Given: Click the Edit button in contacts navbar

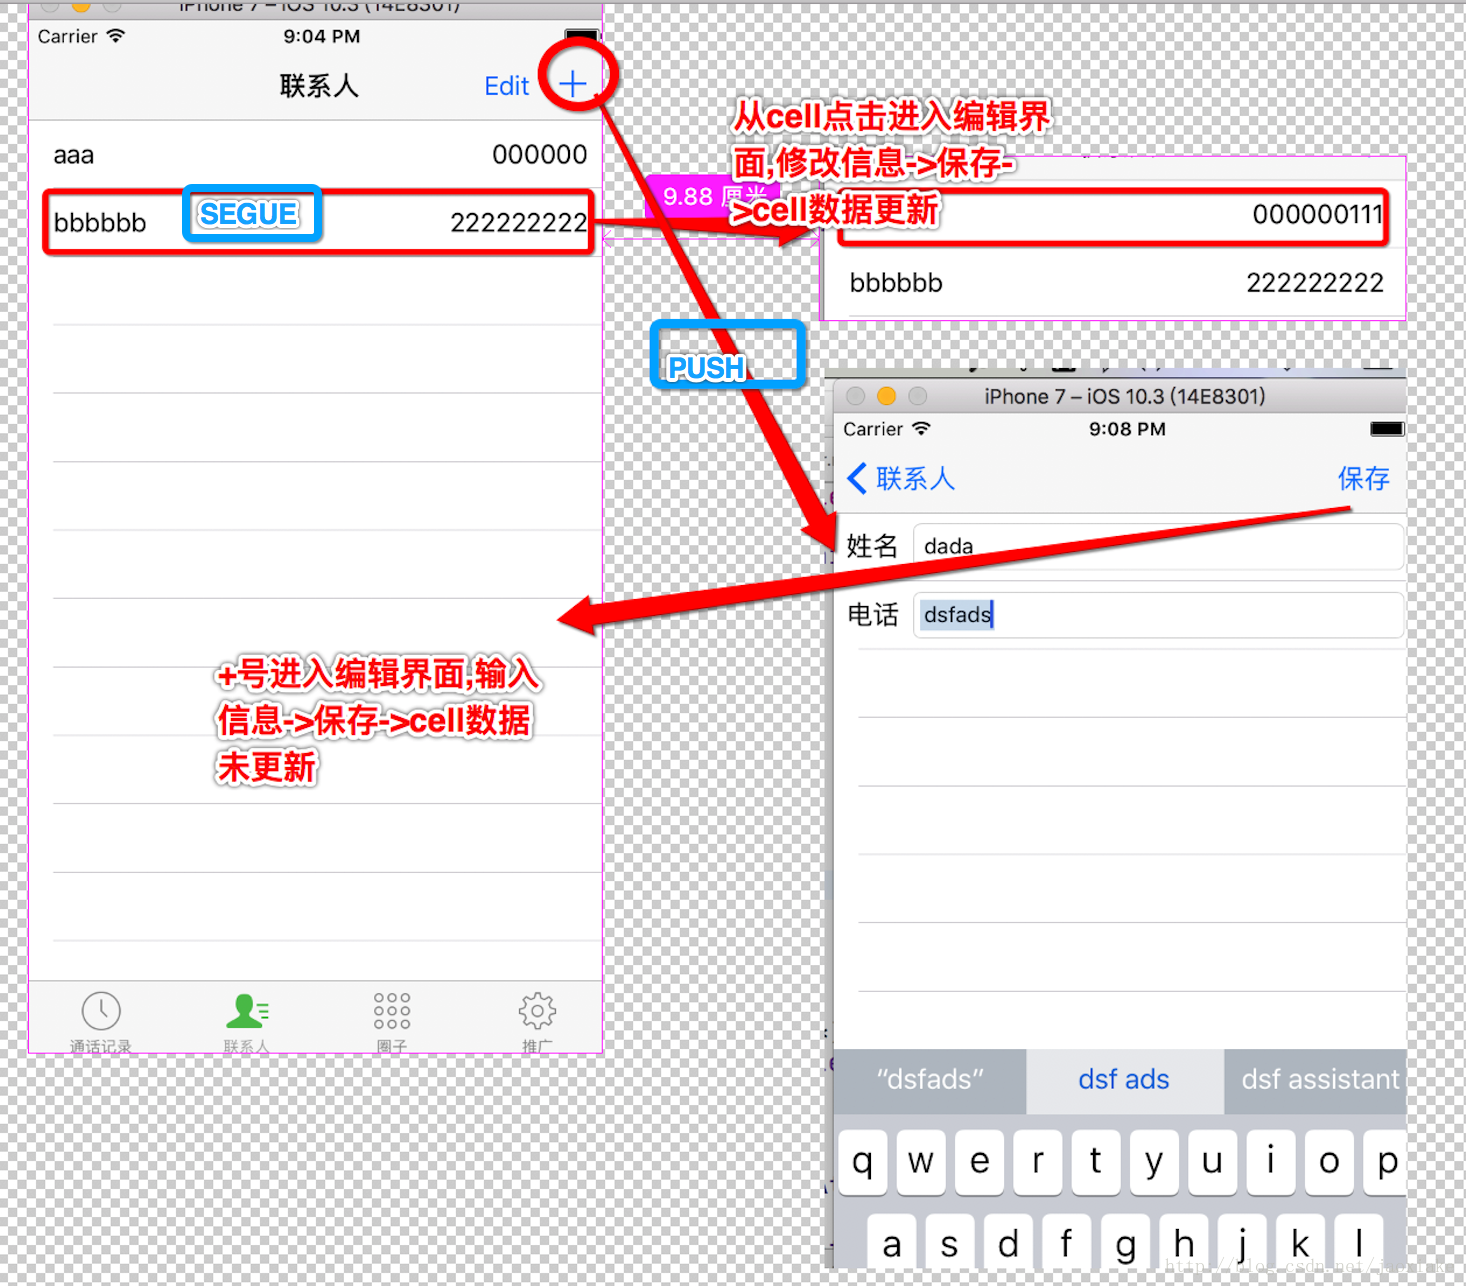Looking at the screenshot, I should point(506,86).
